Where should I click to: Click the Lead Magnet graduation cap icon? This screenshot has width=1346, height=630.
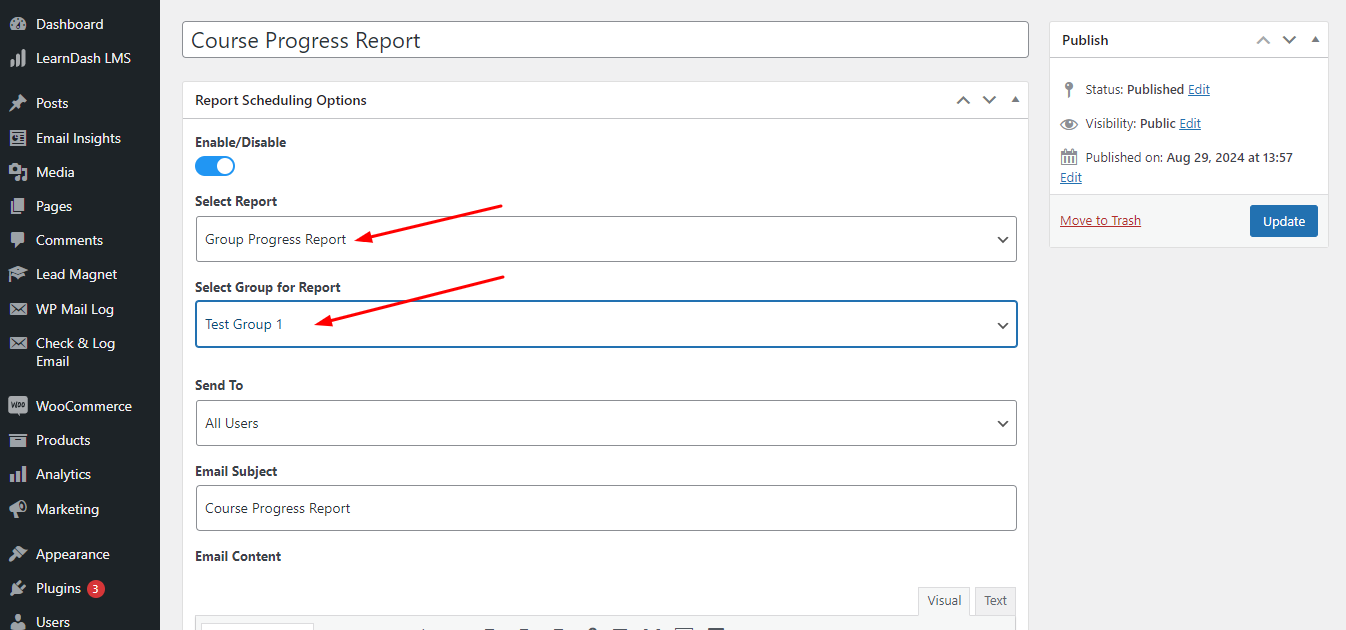(18, 274)
